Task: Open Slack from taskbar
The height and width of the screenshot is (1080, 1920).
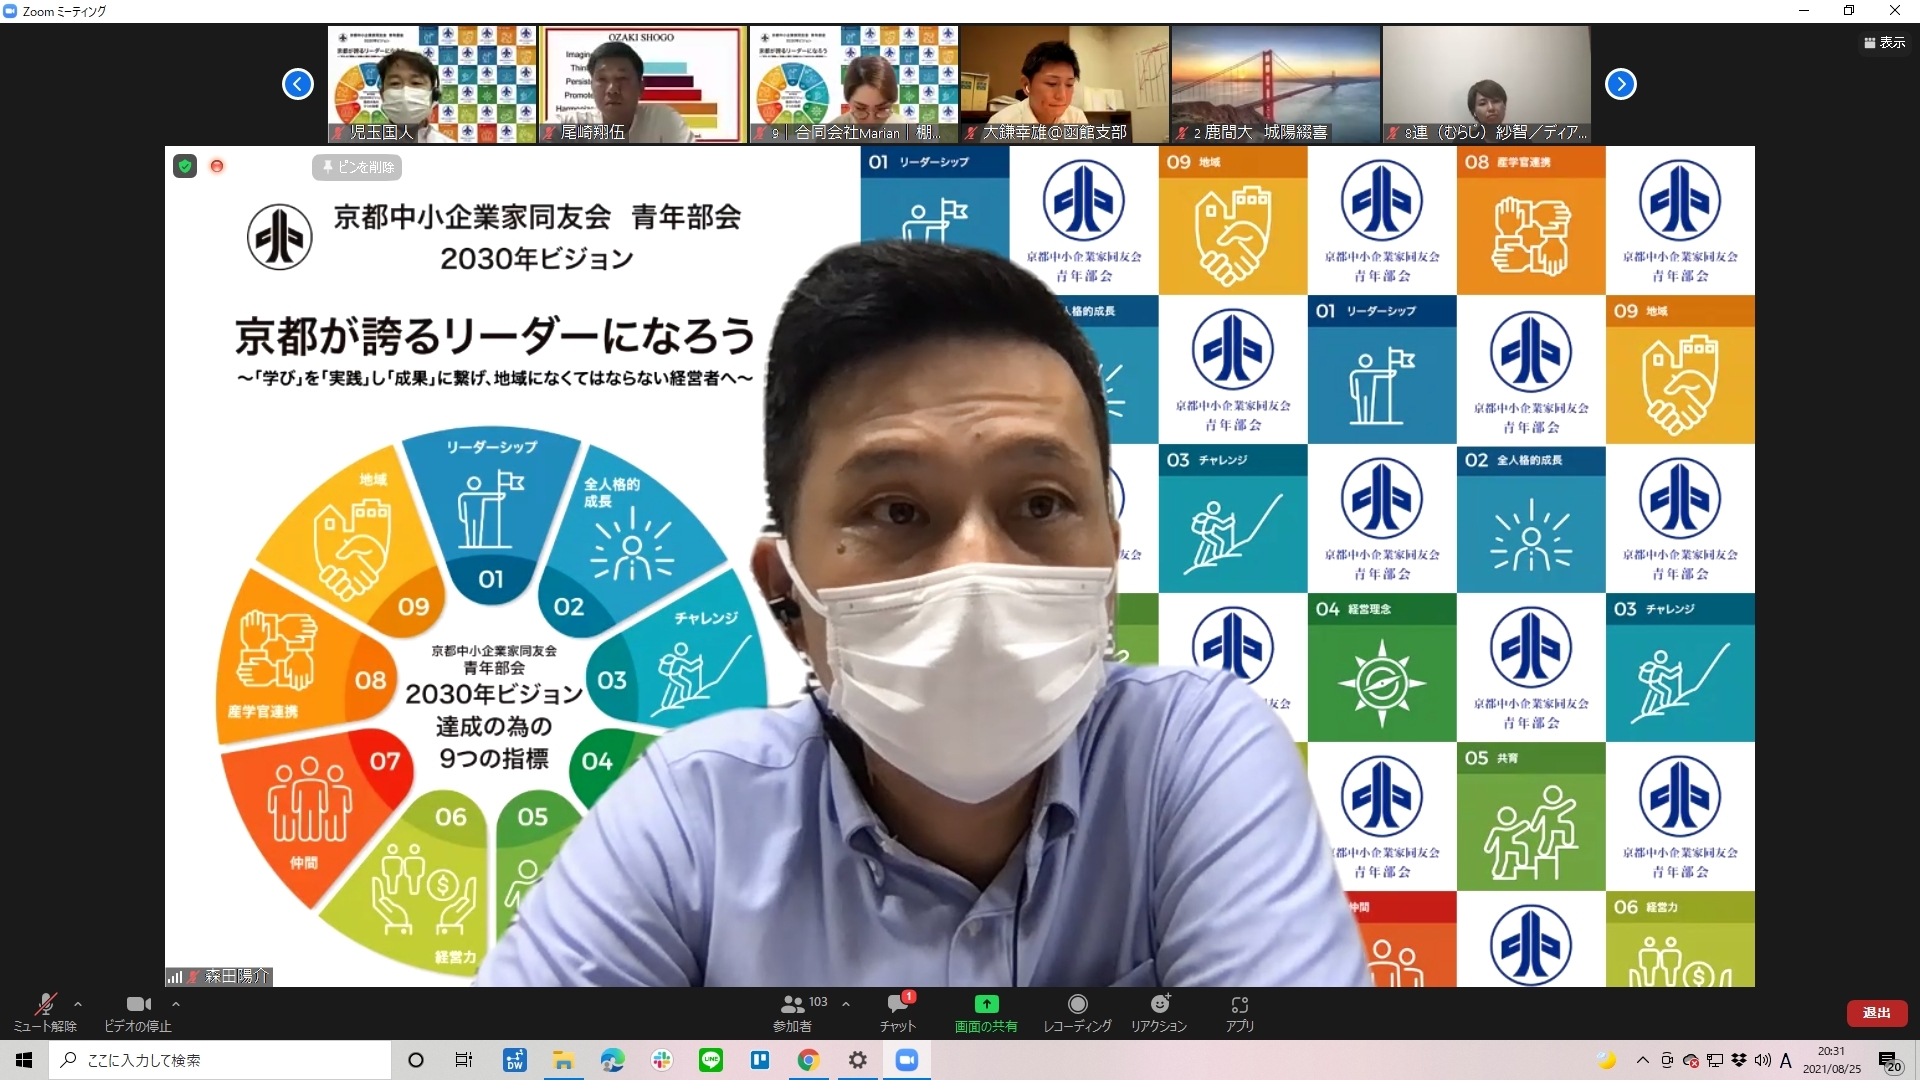Action: click(x=662, y=1060)
